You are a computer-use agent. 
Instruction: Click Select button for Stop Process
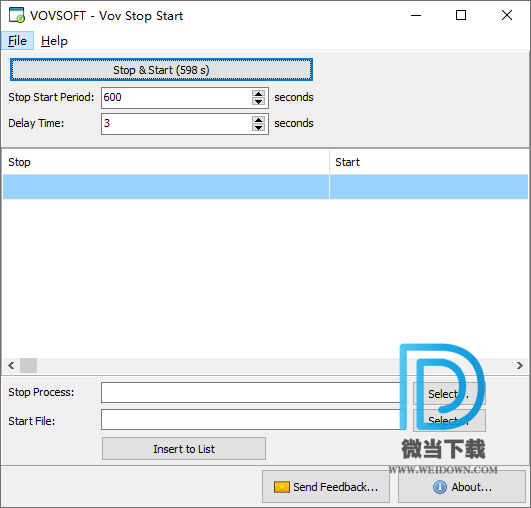(449, 394)
